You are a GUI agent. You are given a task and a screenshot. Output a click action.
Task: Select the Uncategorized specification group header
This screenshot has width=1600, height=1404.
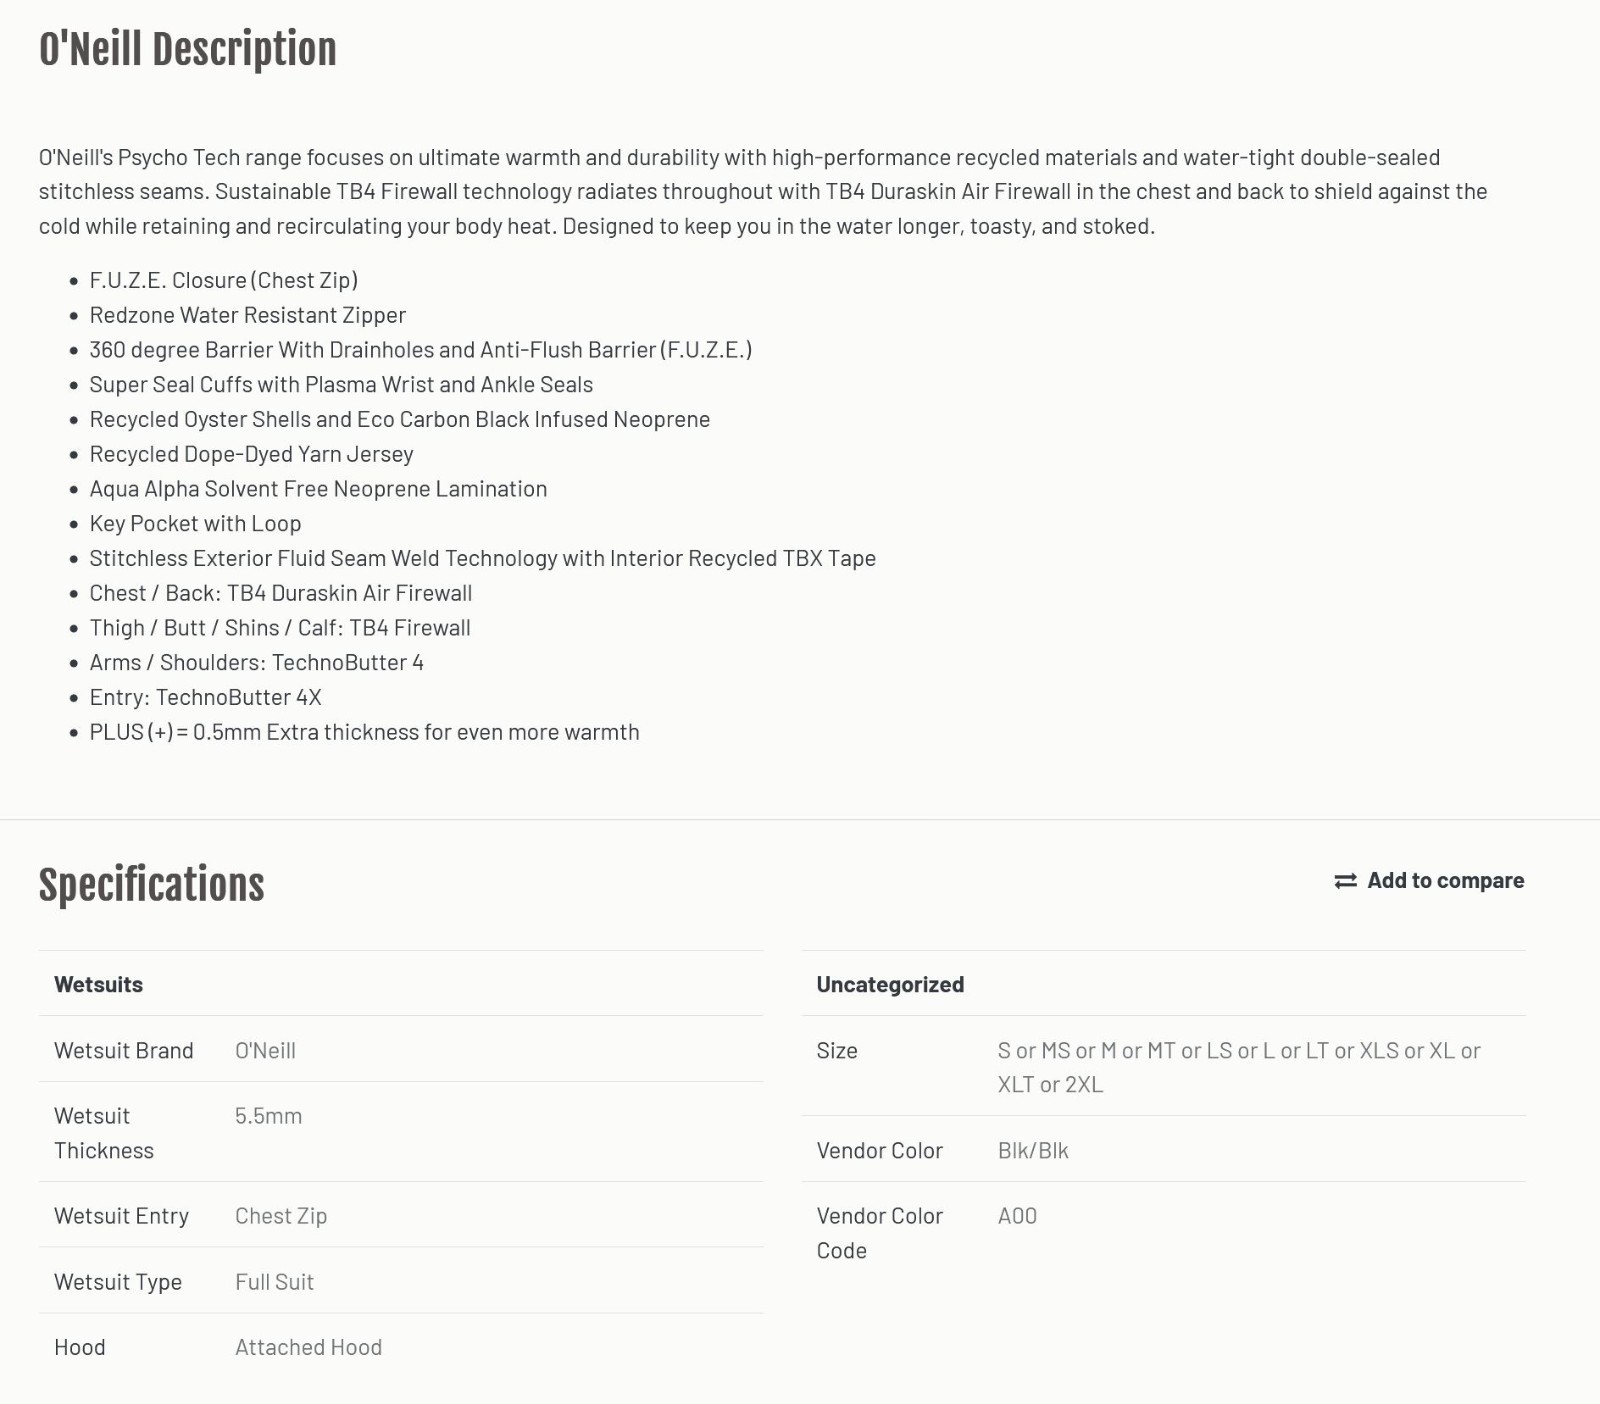(x=890, y=984)
